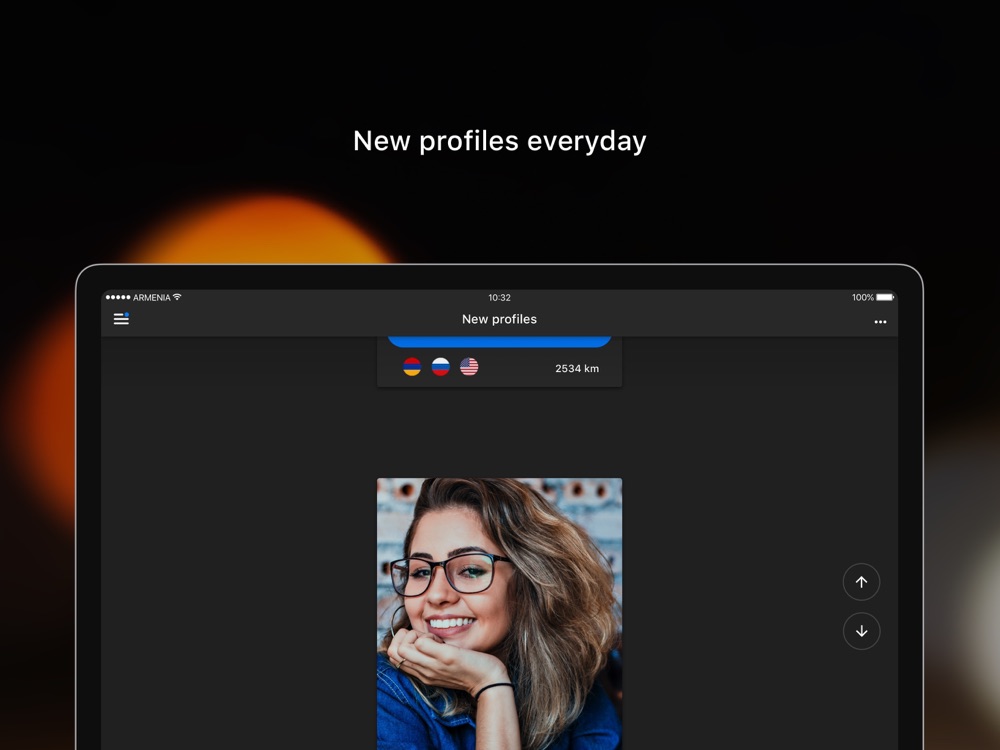Click the down arrow for next profile
Screen dimensions: 1000x750
(861, 631)
